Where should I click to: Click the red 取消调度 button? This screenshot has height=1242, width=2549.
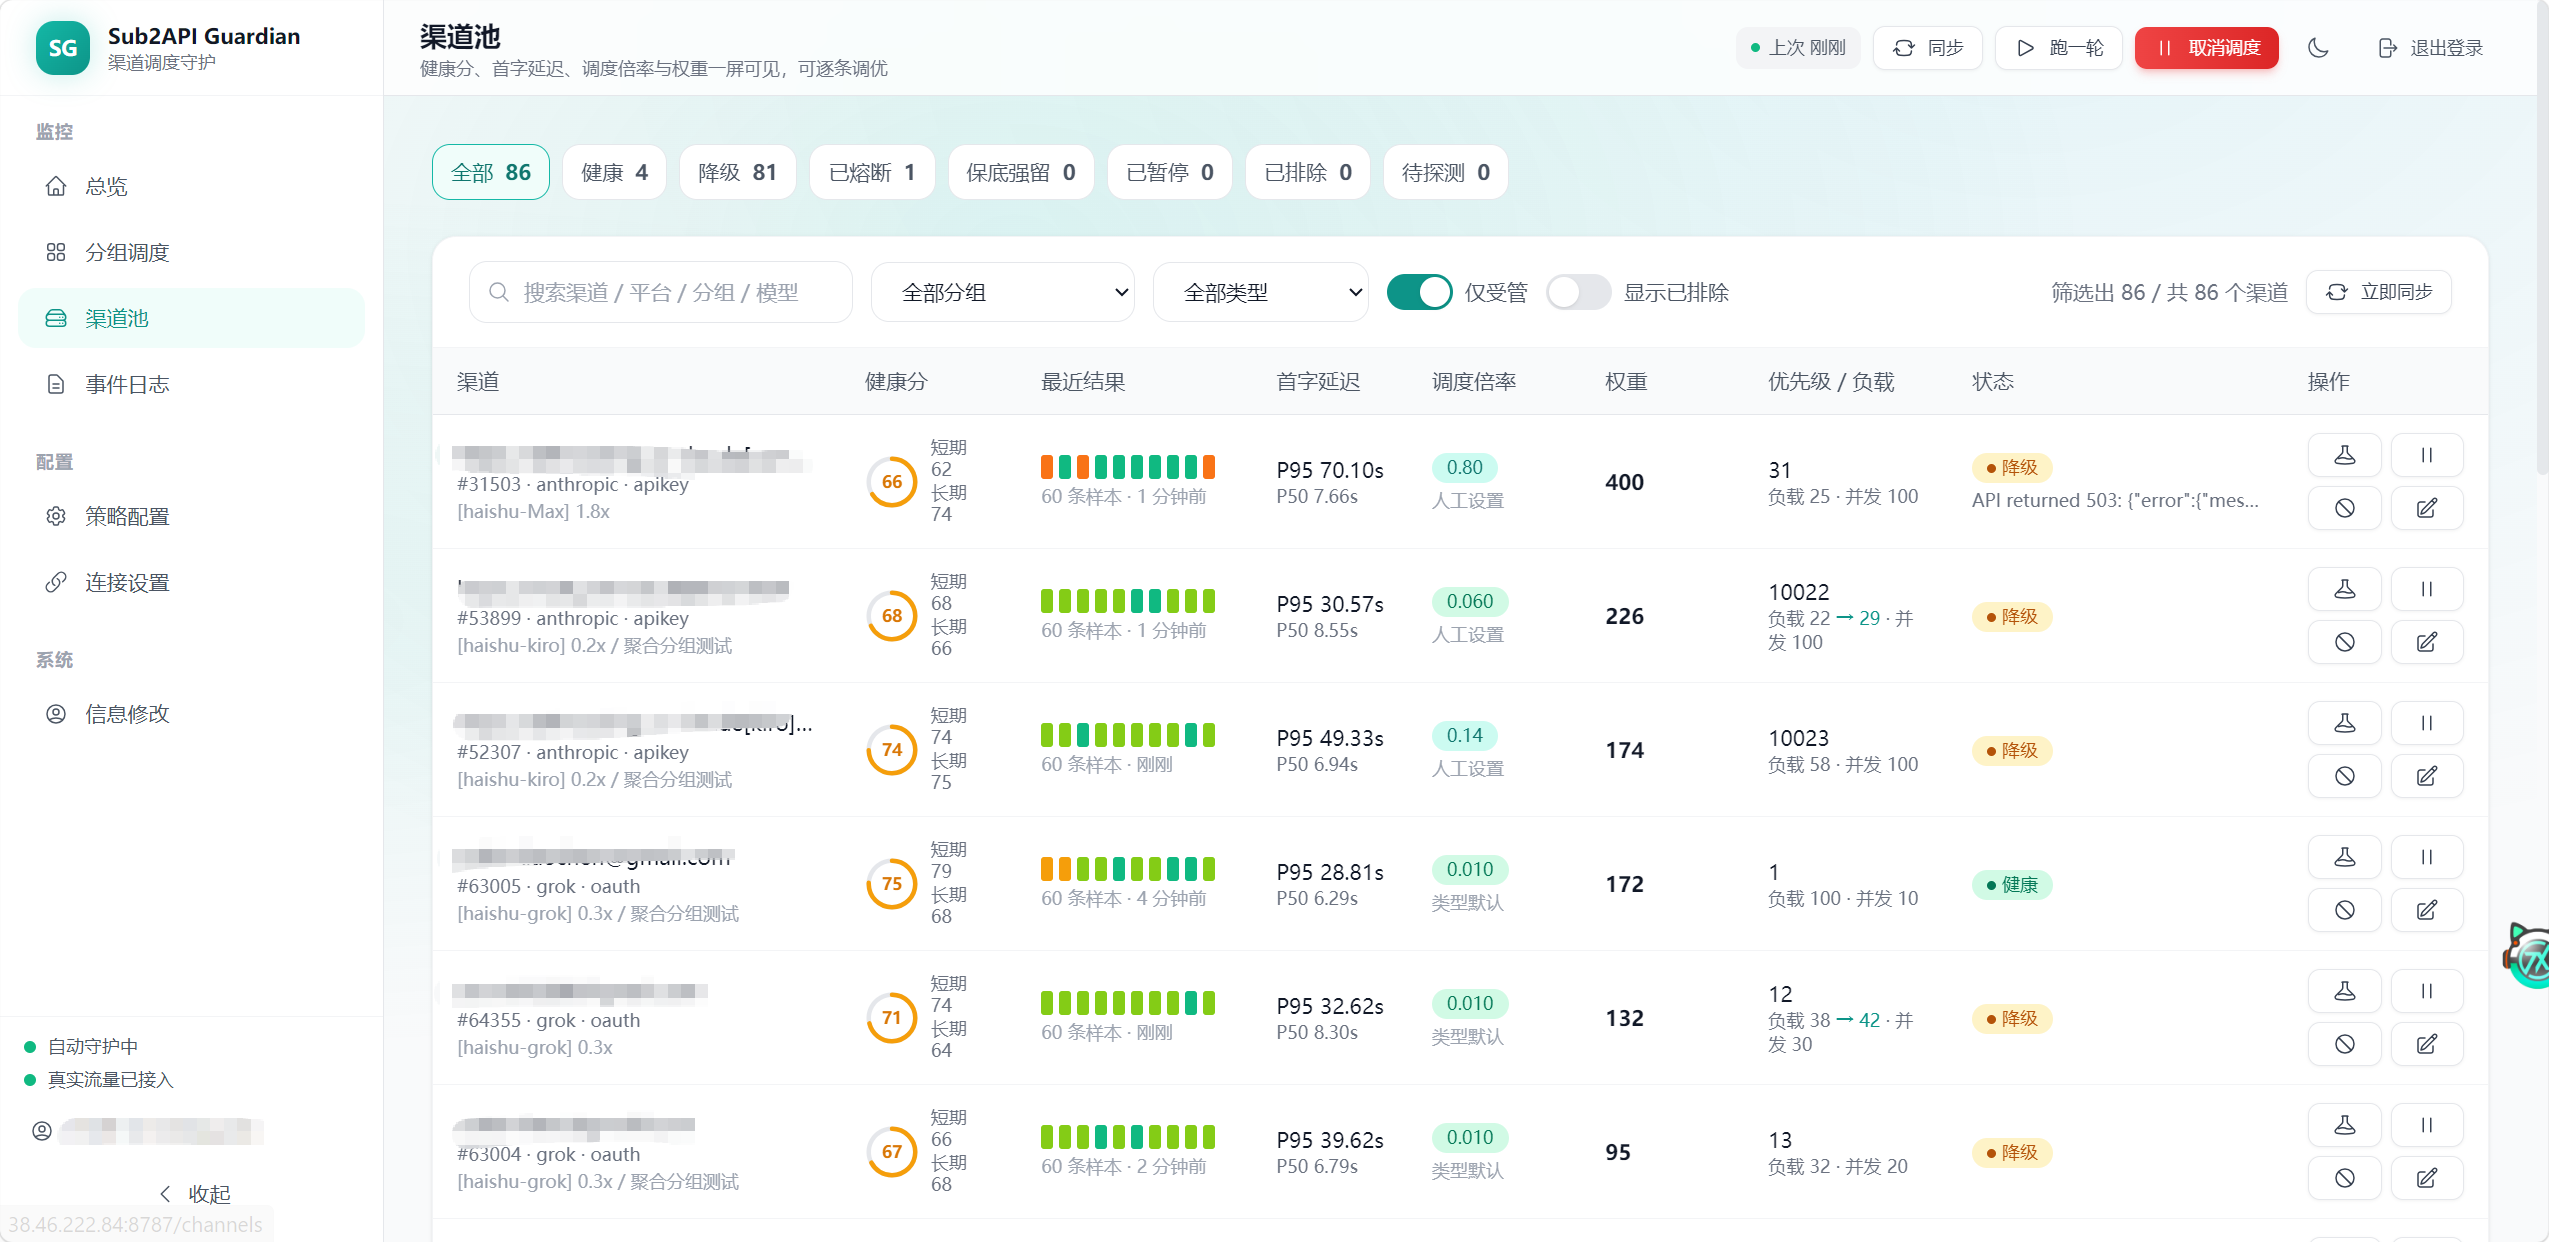pyautogui.click(x=2207, y=48)
